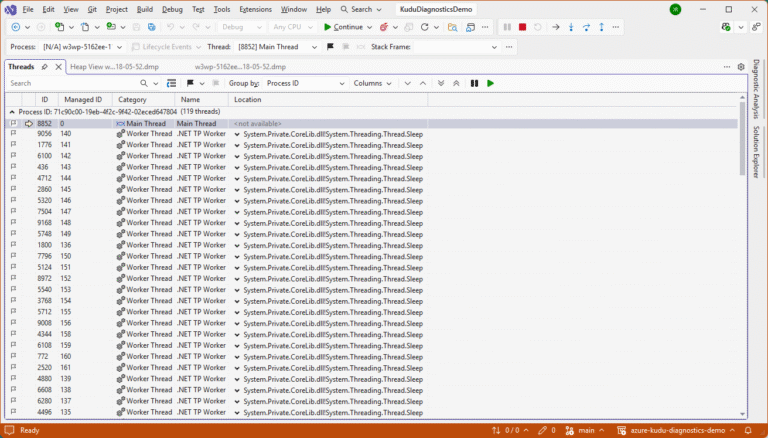Click the Show Next Statement arrow icon
Screen dimensions: 768x438
[x=556, y=27]
